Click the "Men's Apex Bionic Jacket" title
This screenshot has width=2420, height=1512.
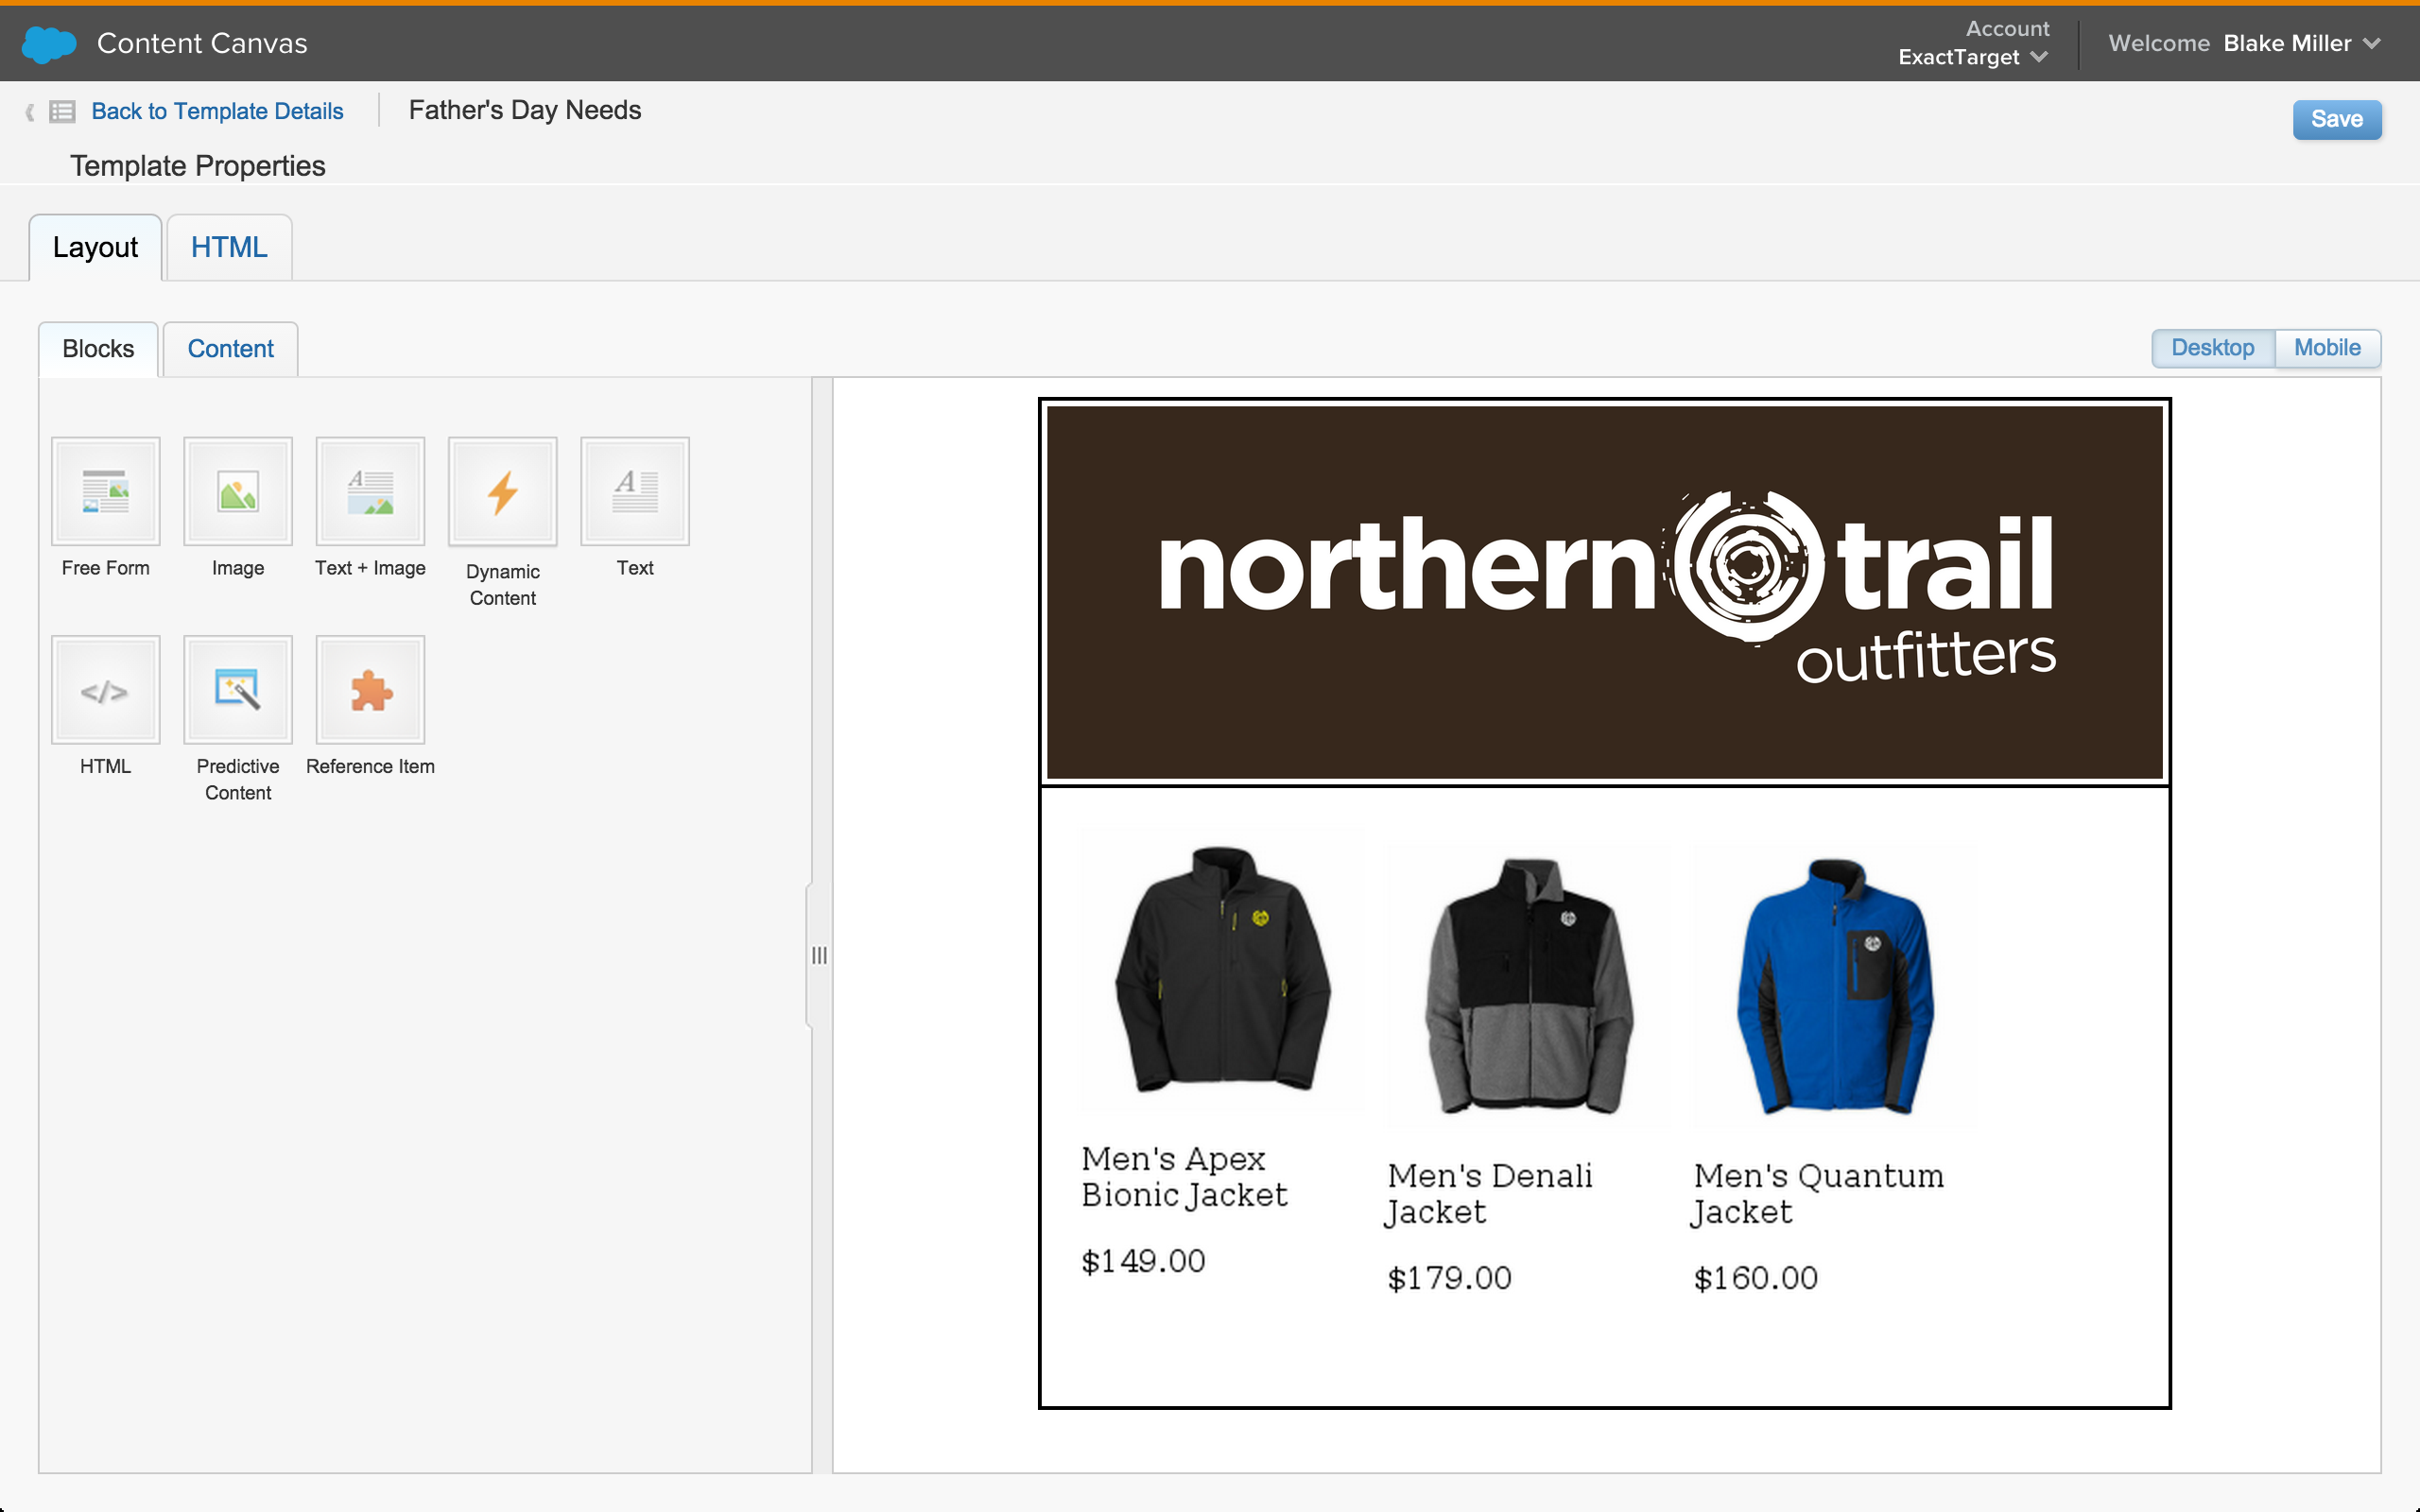point(1184,1177)
